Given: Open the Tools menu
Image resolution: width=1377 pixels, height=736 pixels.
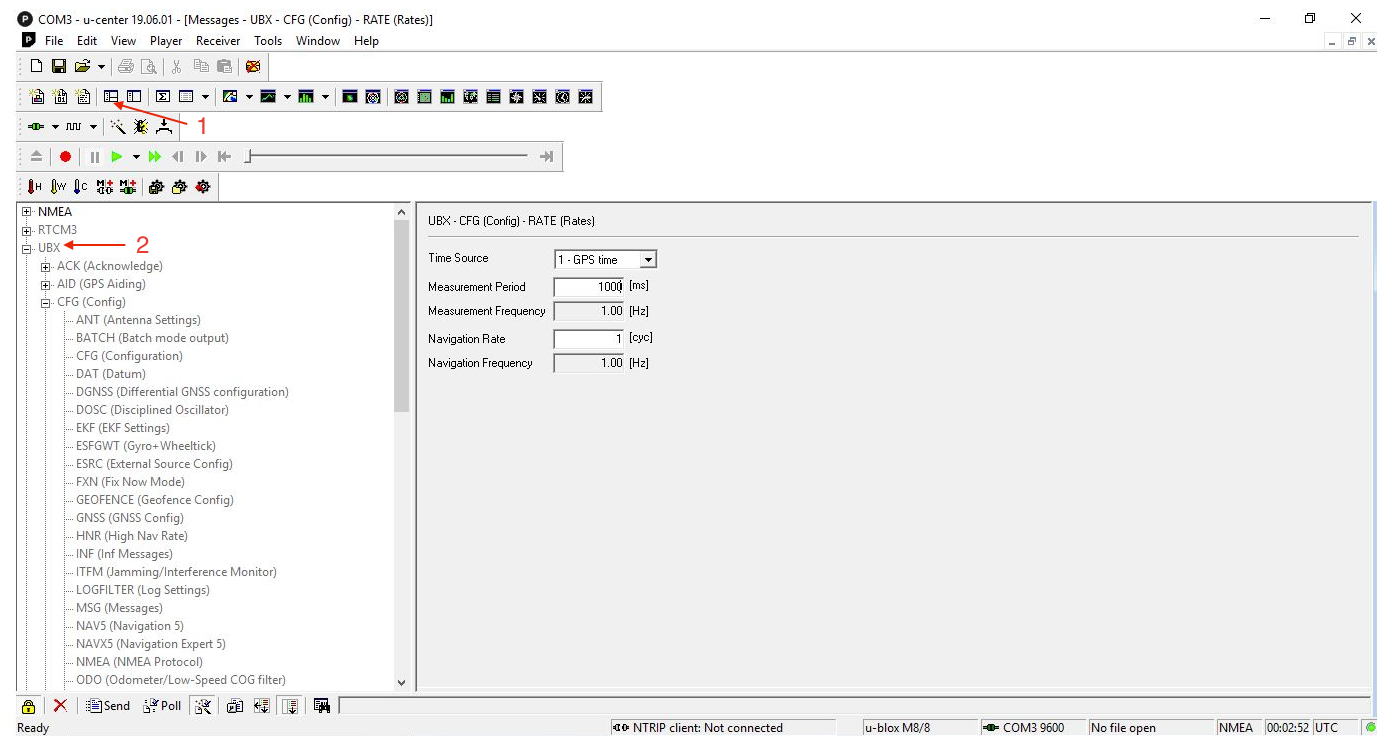Looking at the screenshot, I should click(268, 41).
